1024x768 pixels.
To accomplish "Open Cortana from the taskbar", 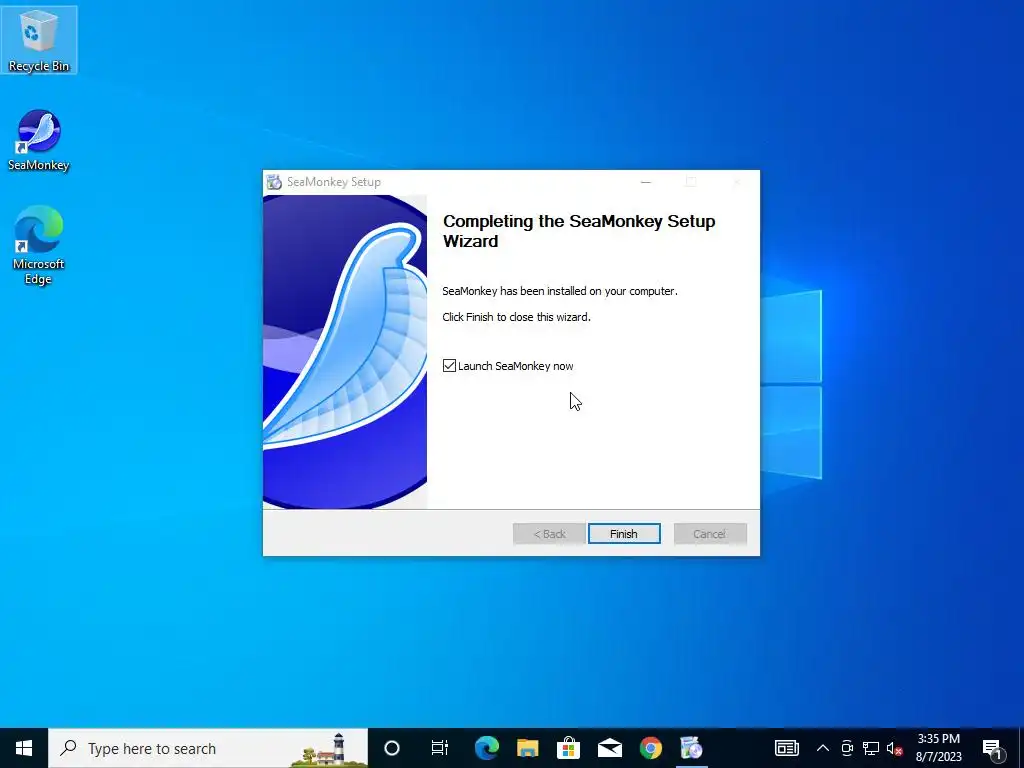I will [x=392, y=748].
